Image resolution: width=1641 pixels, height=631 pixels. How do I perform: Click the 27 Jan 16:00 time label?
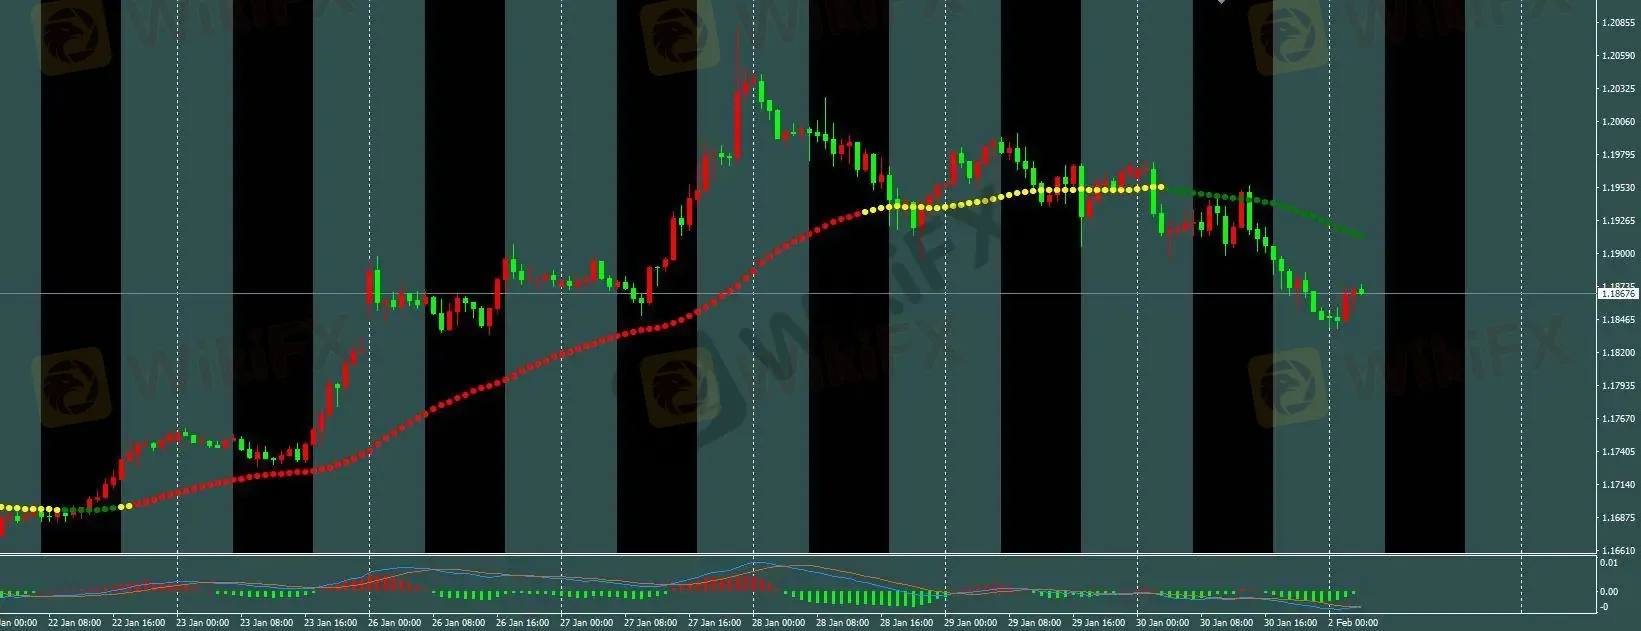[715, 623]
